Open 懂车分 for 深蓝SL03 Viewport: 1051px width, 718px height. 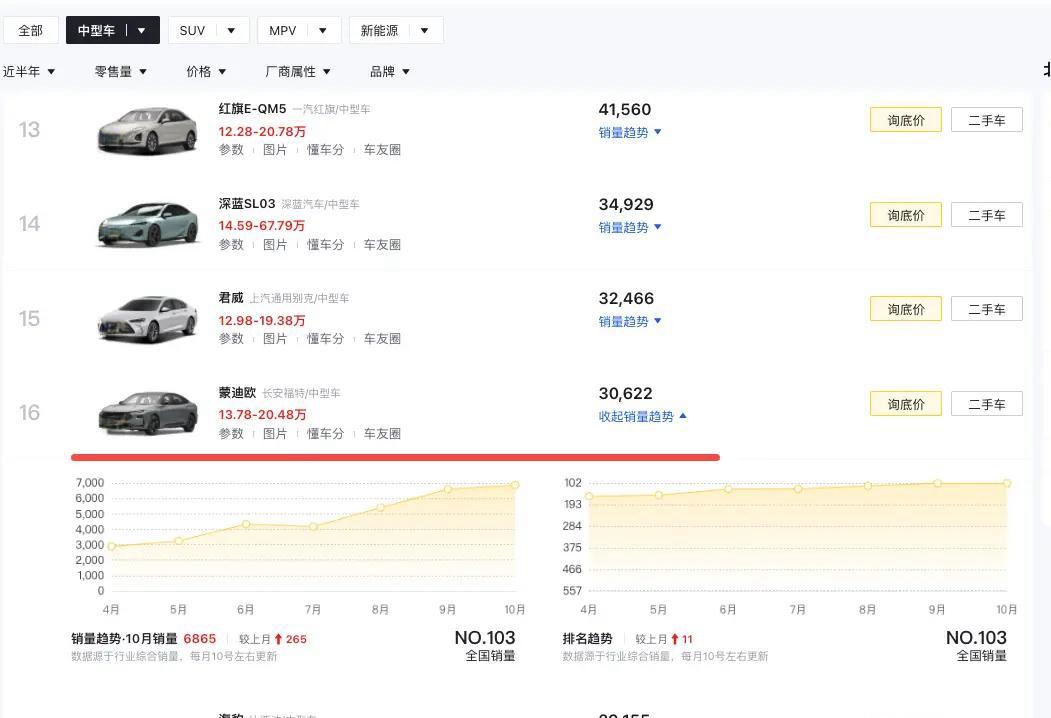[325, 245]
